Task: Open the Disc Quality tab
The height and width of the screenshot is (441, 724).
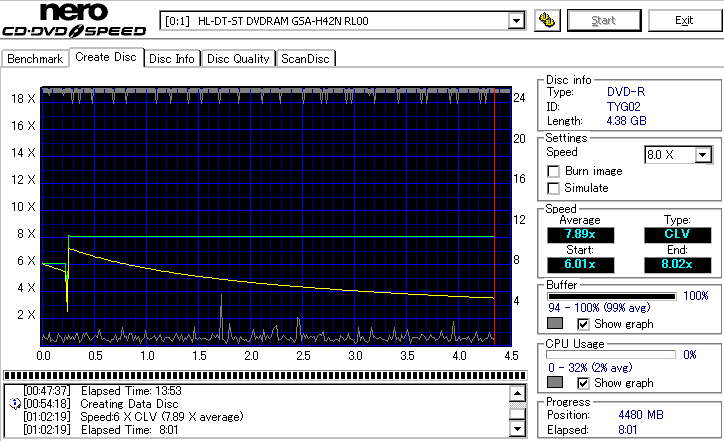Action: [238, 59]
